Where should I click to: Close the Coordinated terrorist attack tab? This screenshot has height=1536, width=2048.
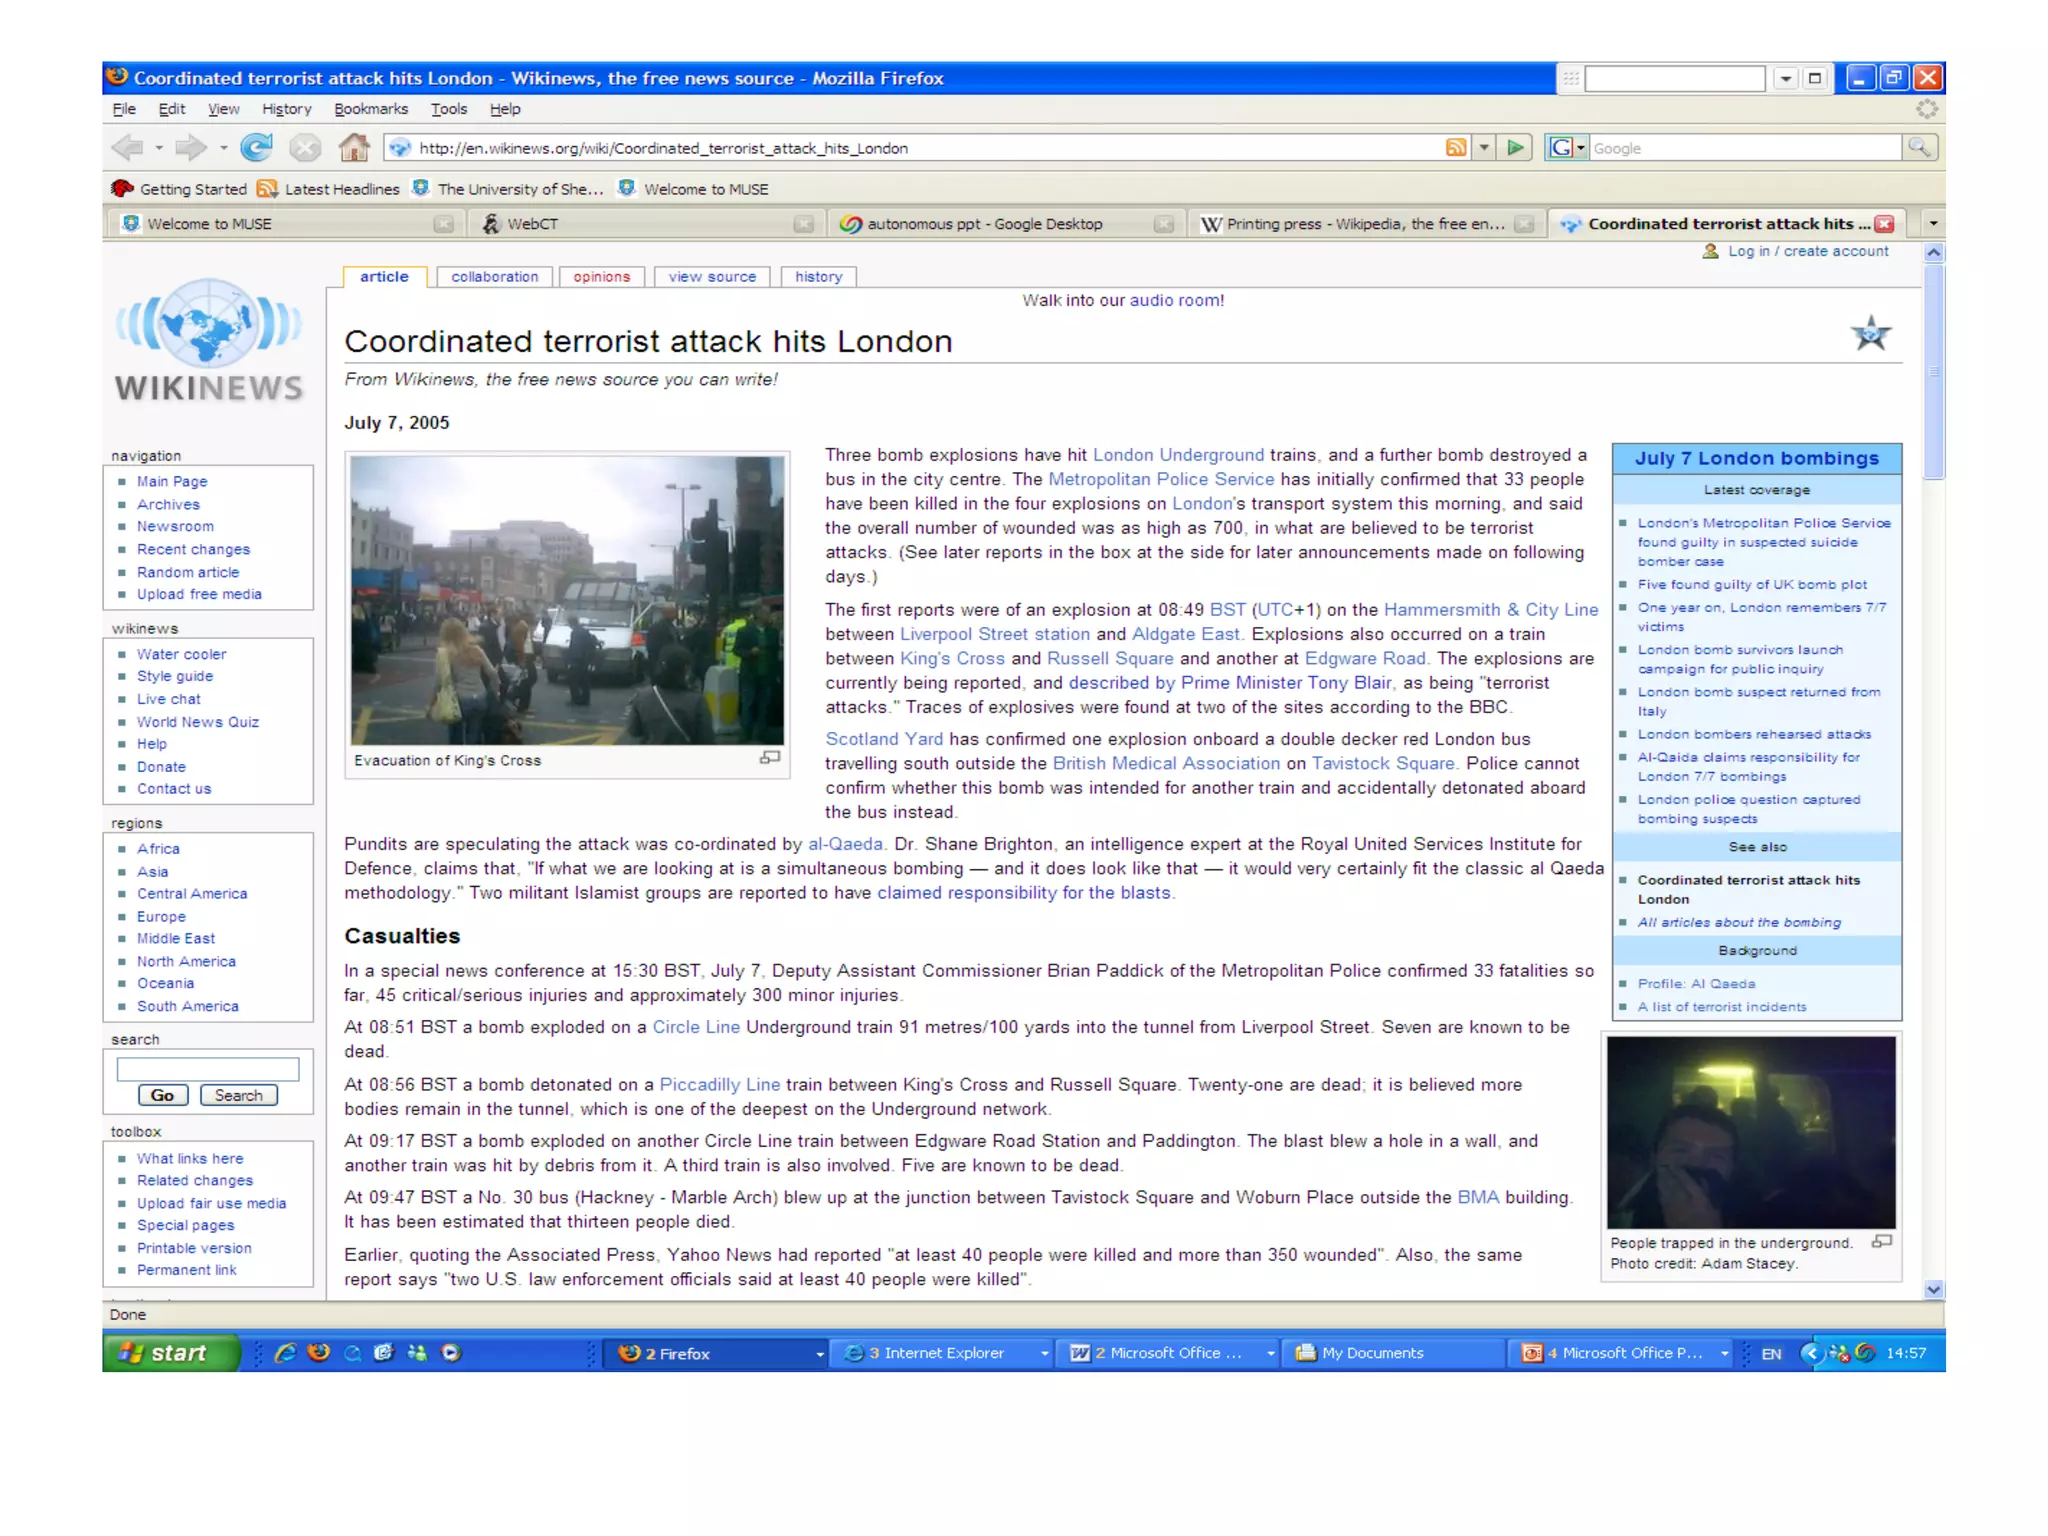pos(1884,224)
